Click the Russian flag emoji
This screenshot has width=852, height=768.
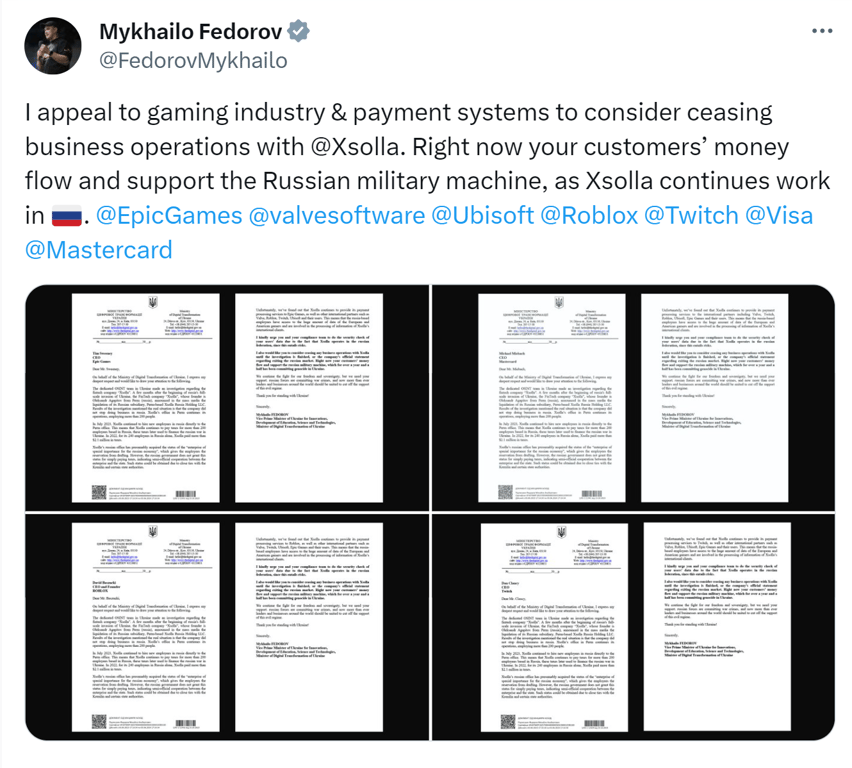coord(63,216)
